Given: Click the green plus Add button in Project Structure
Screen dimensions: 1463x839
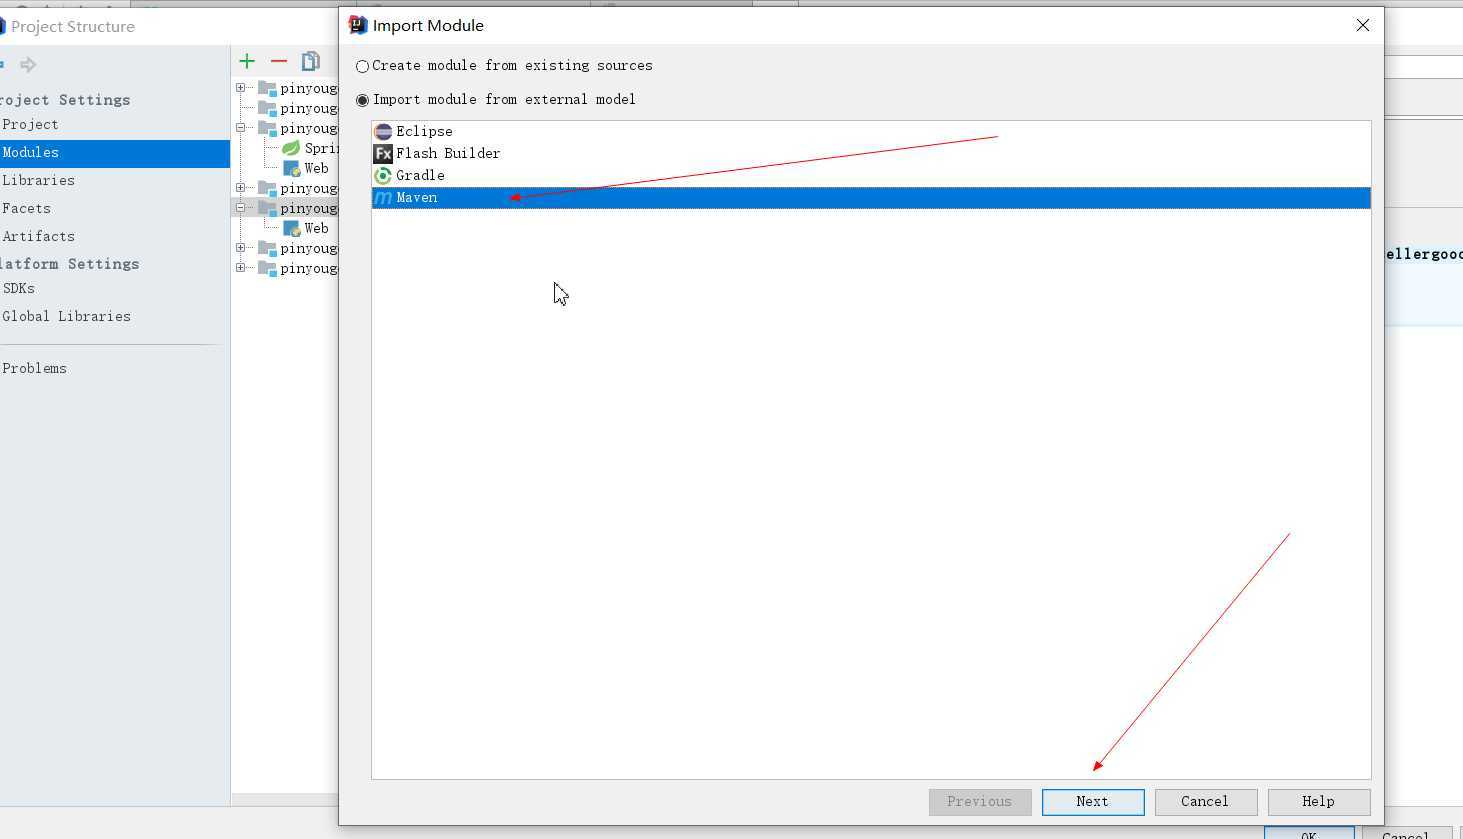Looking at the screenshot, I should point(247,61).
